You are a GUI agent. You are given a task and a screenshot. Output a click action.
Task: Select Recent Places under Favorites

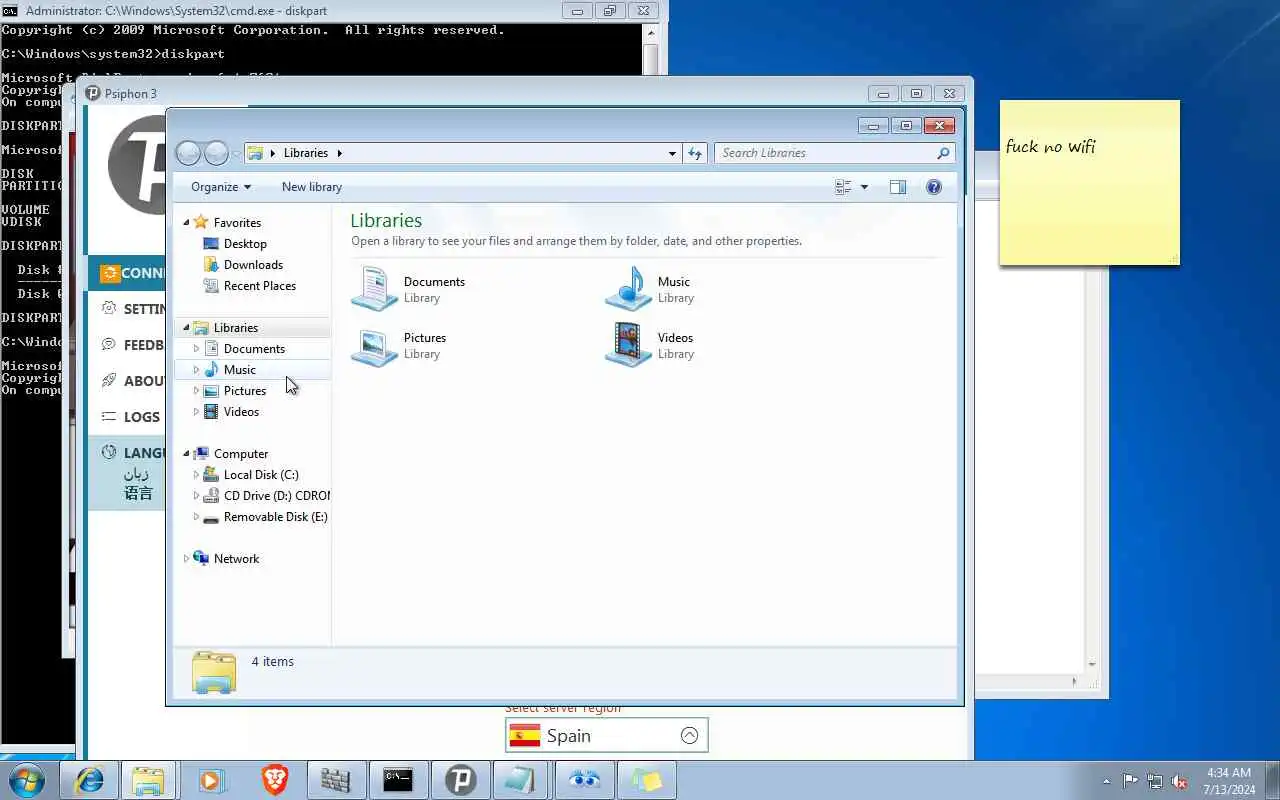(260, 286)
